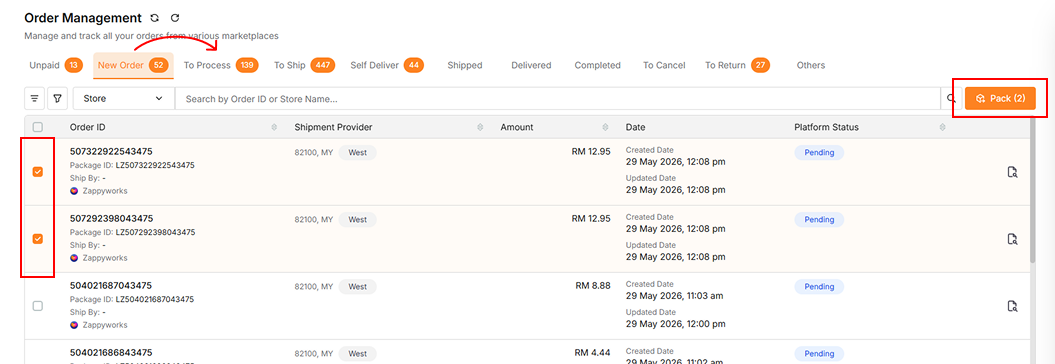The height and width of the screenshot is (364, 1055).
Task: Click Pending status of order 504021687043475
Action: click(x=819, y=287)
